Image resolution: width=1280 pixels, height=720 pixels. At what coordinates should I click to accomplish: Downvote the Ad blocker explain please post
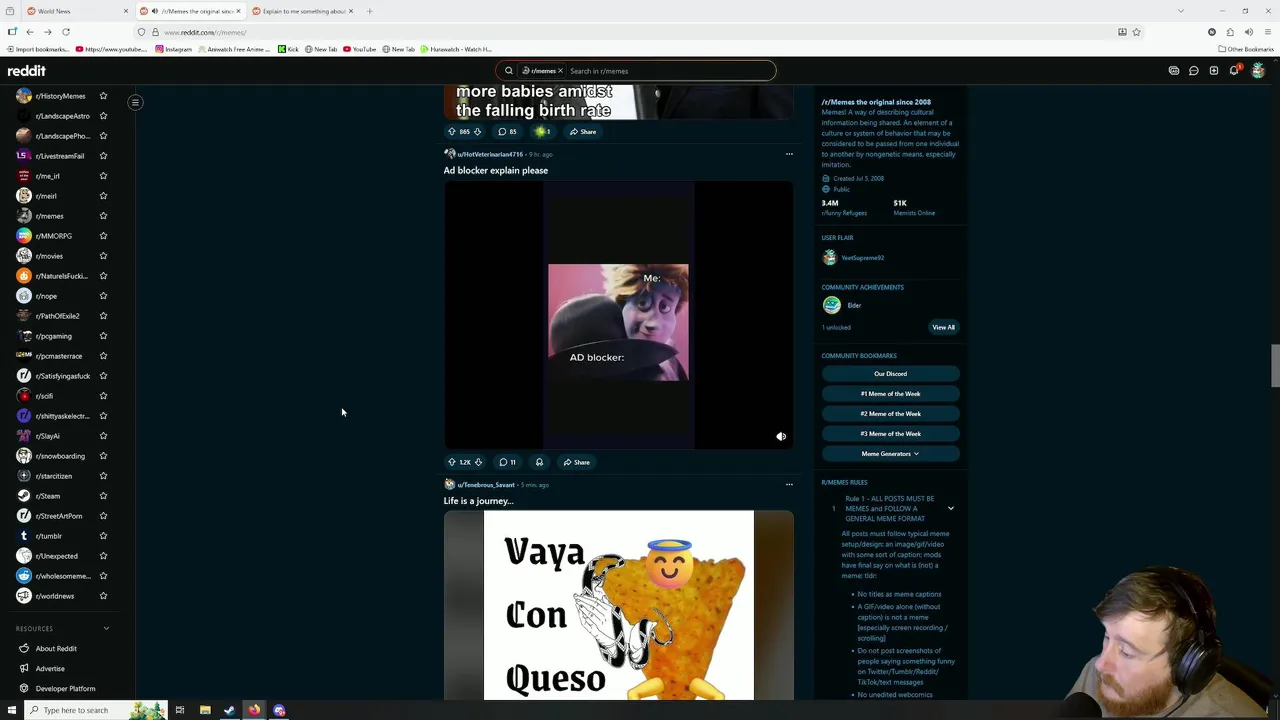pyautogui.click(x=478, y=462)
